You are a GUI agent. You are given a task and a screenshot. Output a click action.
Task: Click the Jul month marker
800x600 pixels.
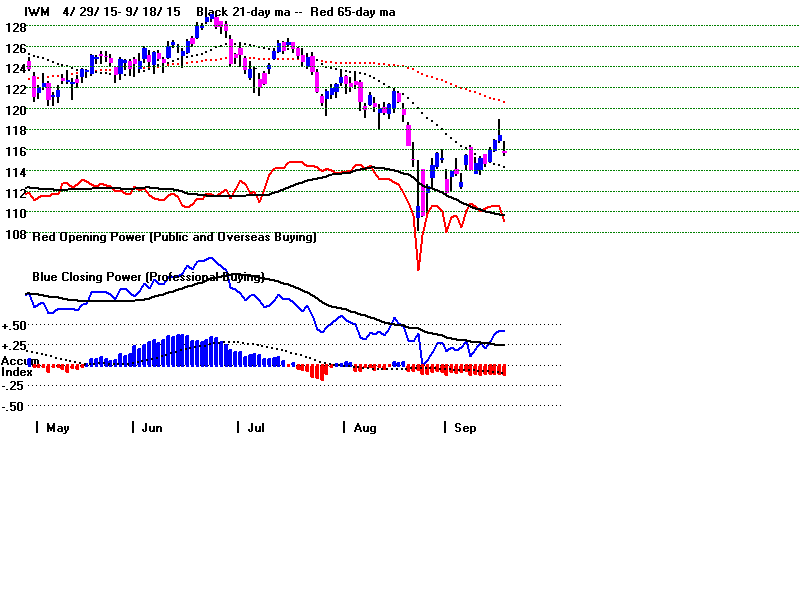[x=256, y=428]
